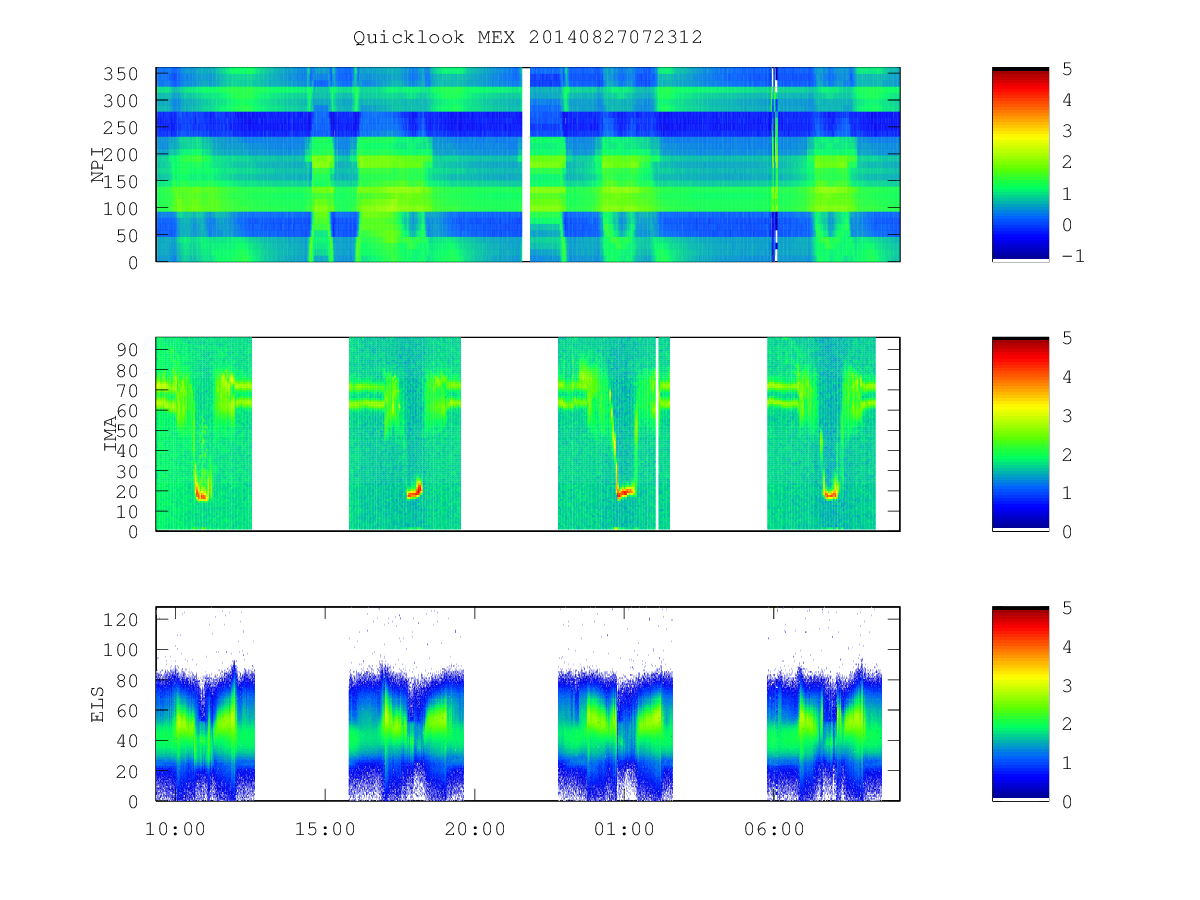This screenshot has width=1200, height=900.
Task: Select the ELS y-axis label
Action: (x=98, y=704)
